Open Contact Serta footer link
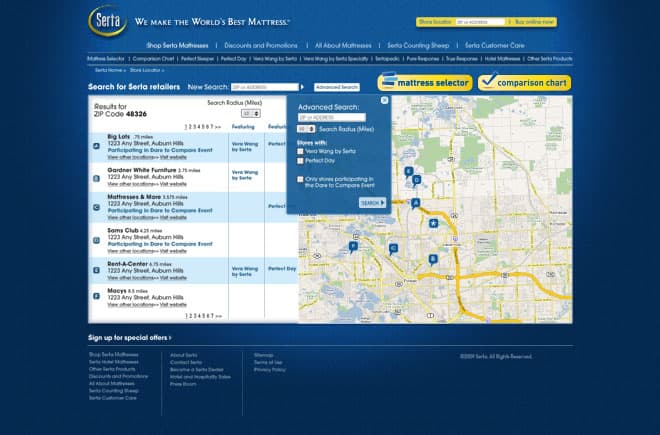 click(x=186, y=363)
